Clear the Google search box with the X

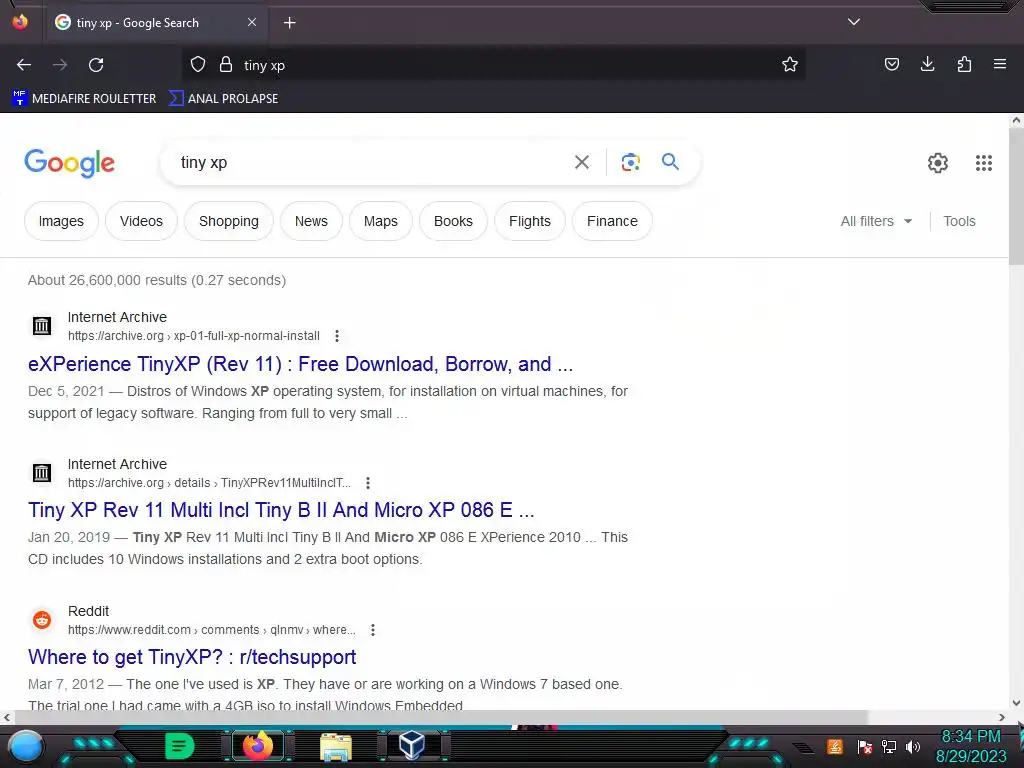581,162
